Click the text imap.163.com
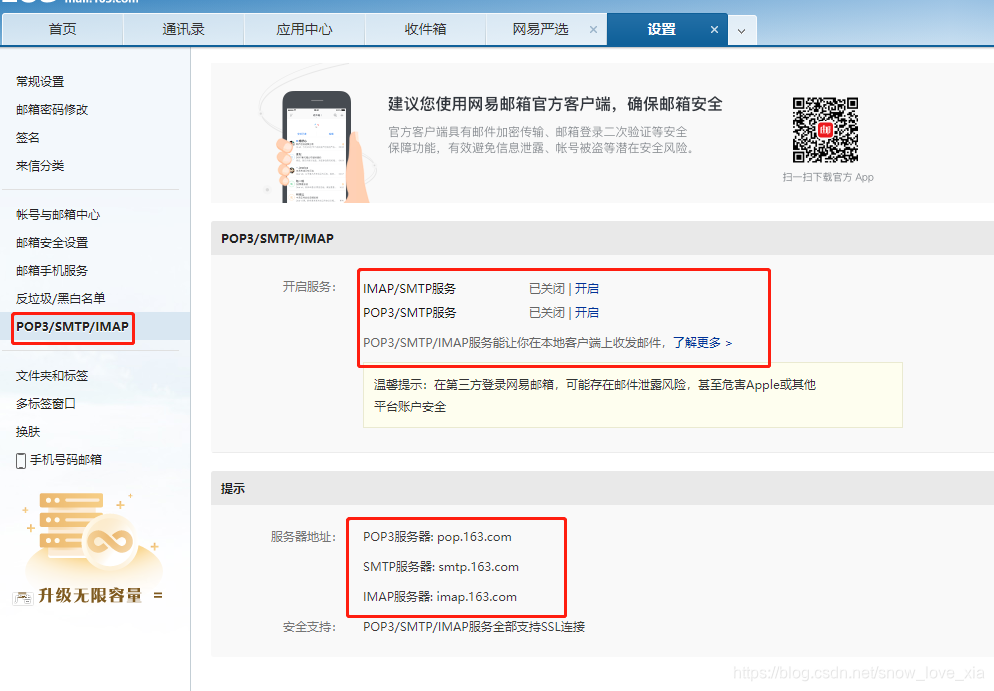 477,597
